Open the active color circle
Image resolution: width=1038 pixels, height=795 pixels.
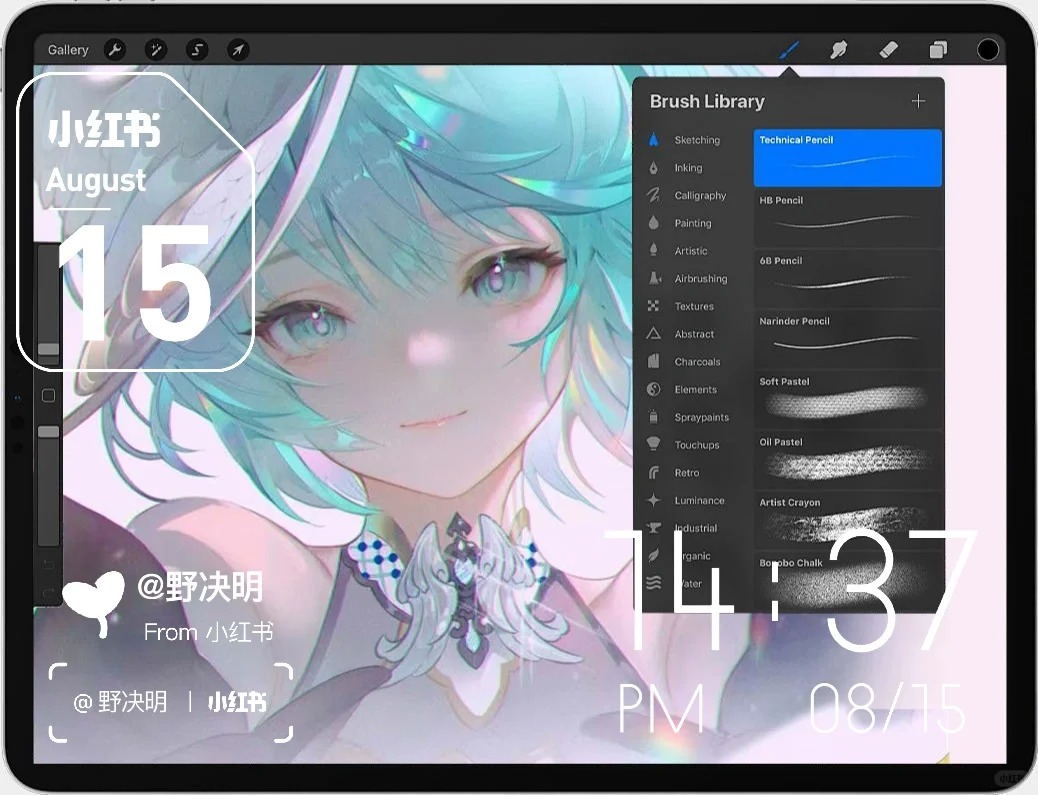point(988,50)
